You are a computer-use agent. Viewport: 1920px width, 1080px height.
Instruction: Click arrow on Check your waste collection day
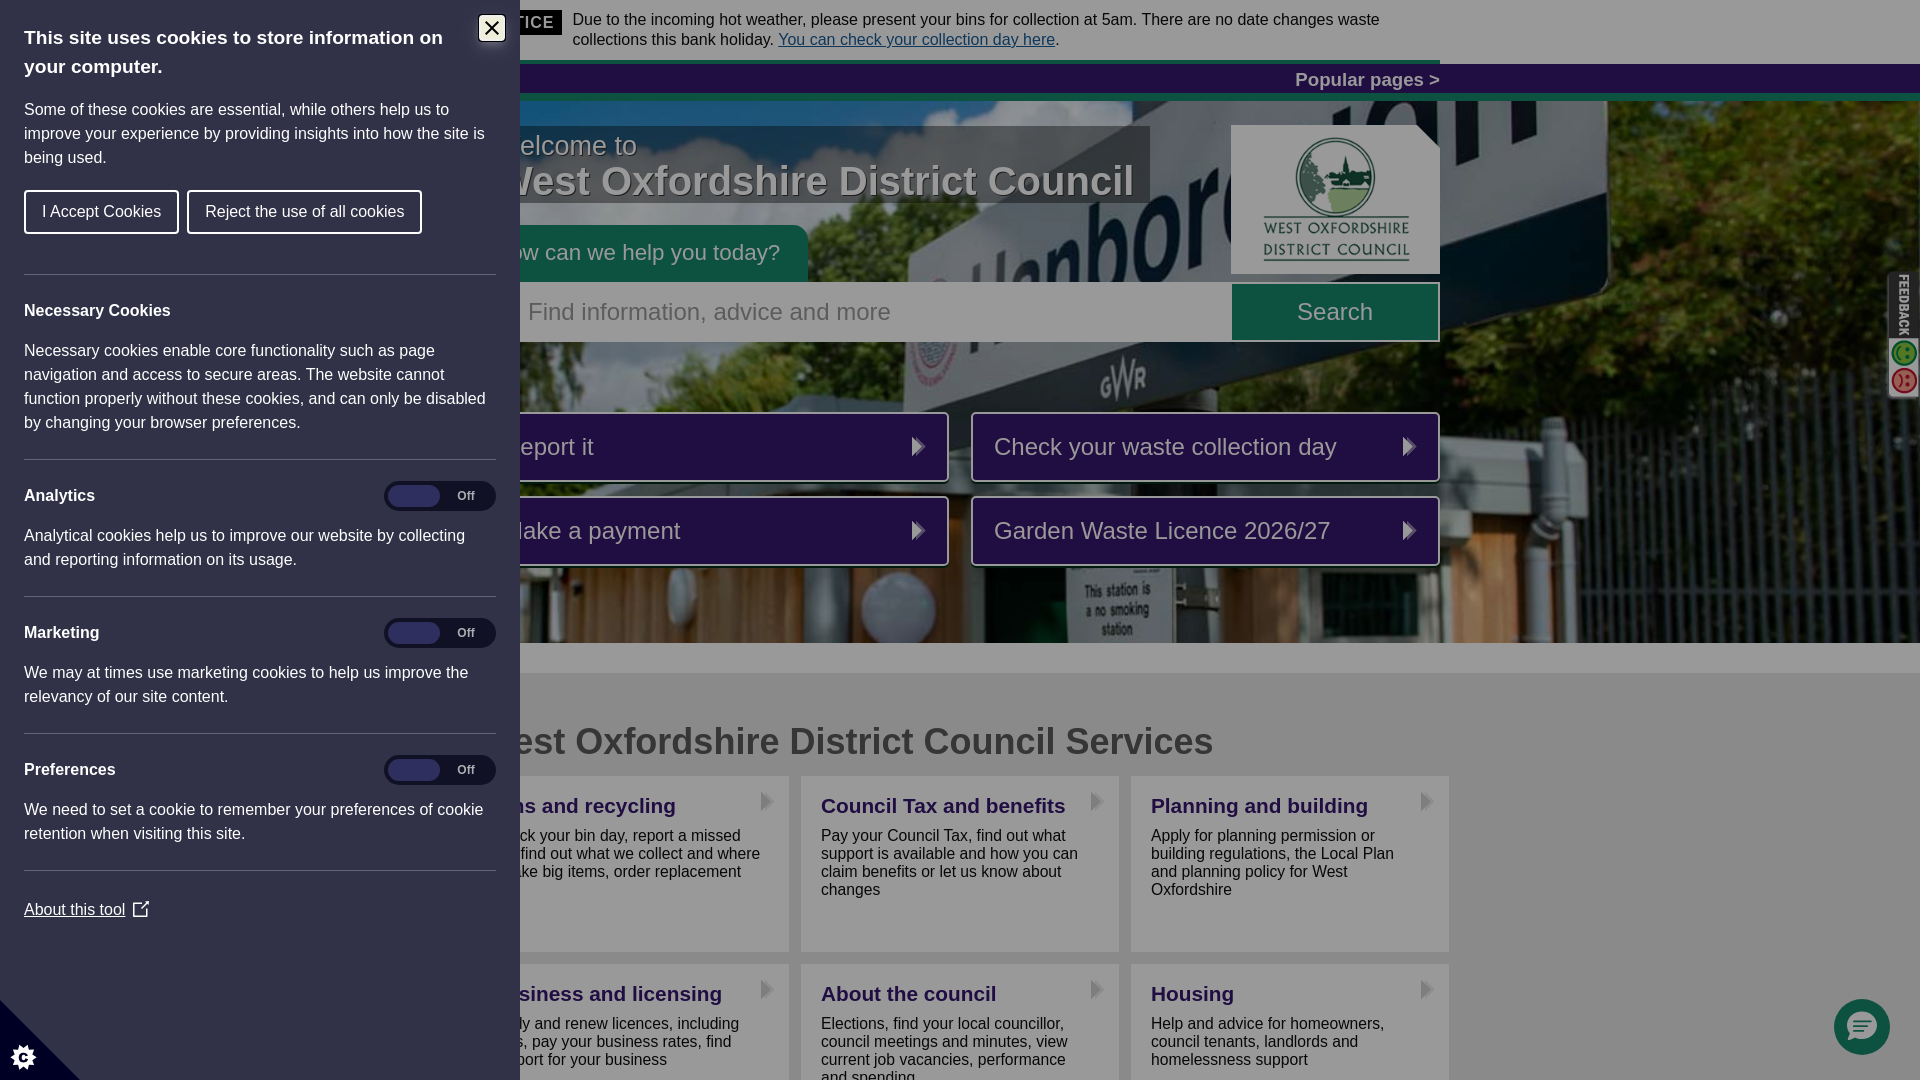coord(1409,447)
